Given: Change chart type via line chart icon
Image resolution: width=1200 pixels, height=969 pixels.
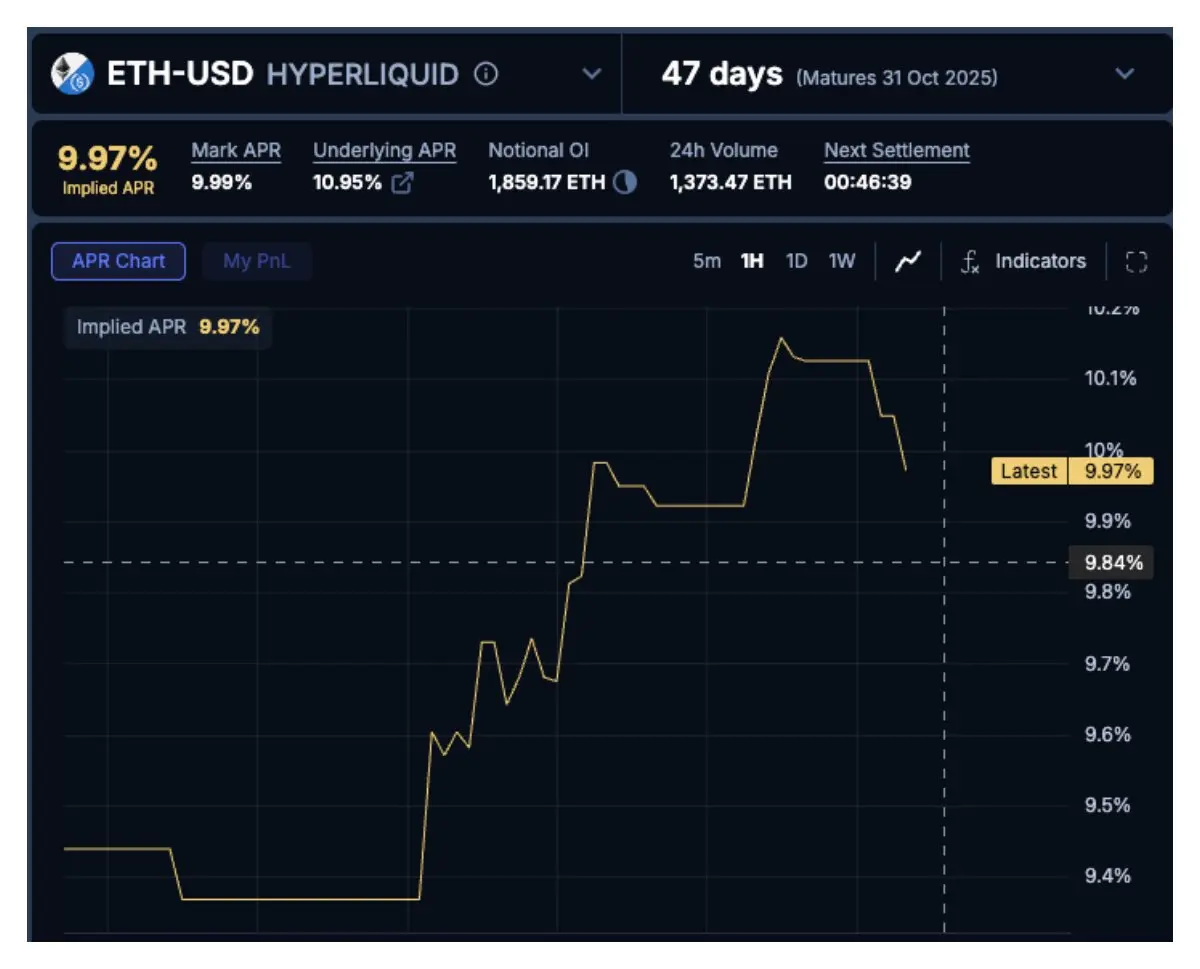Looking at the screenshot, I should click(x=907, y=261).
